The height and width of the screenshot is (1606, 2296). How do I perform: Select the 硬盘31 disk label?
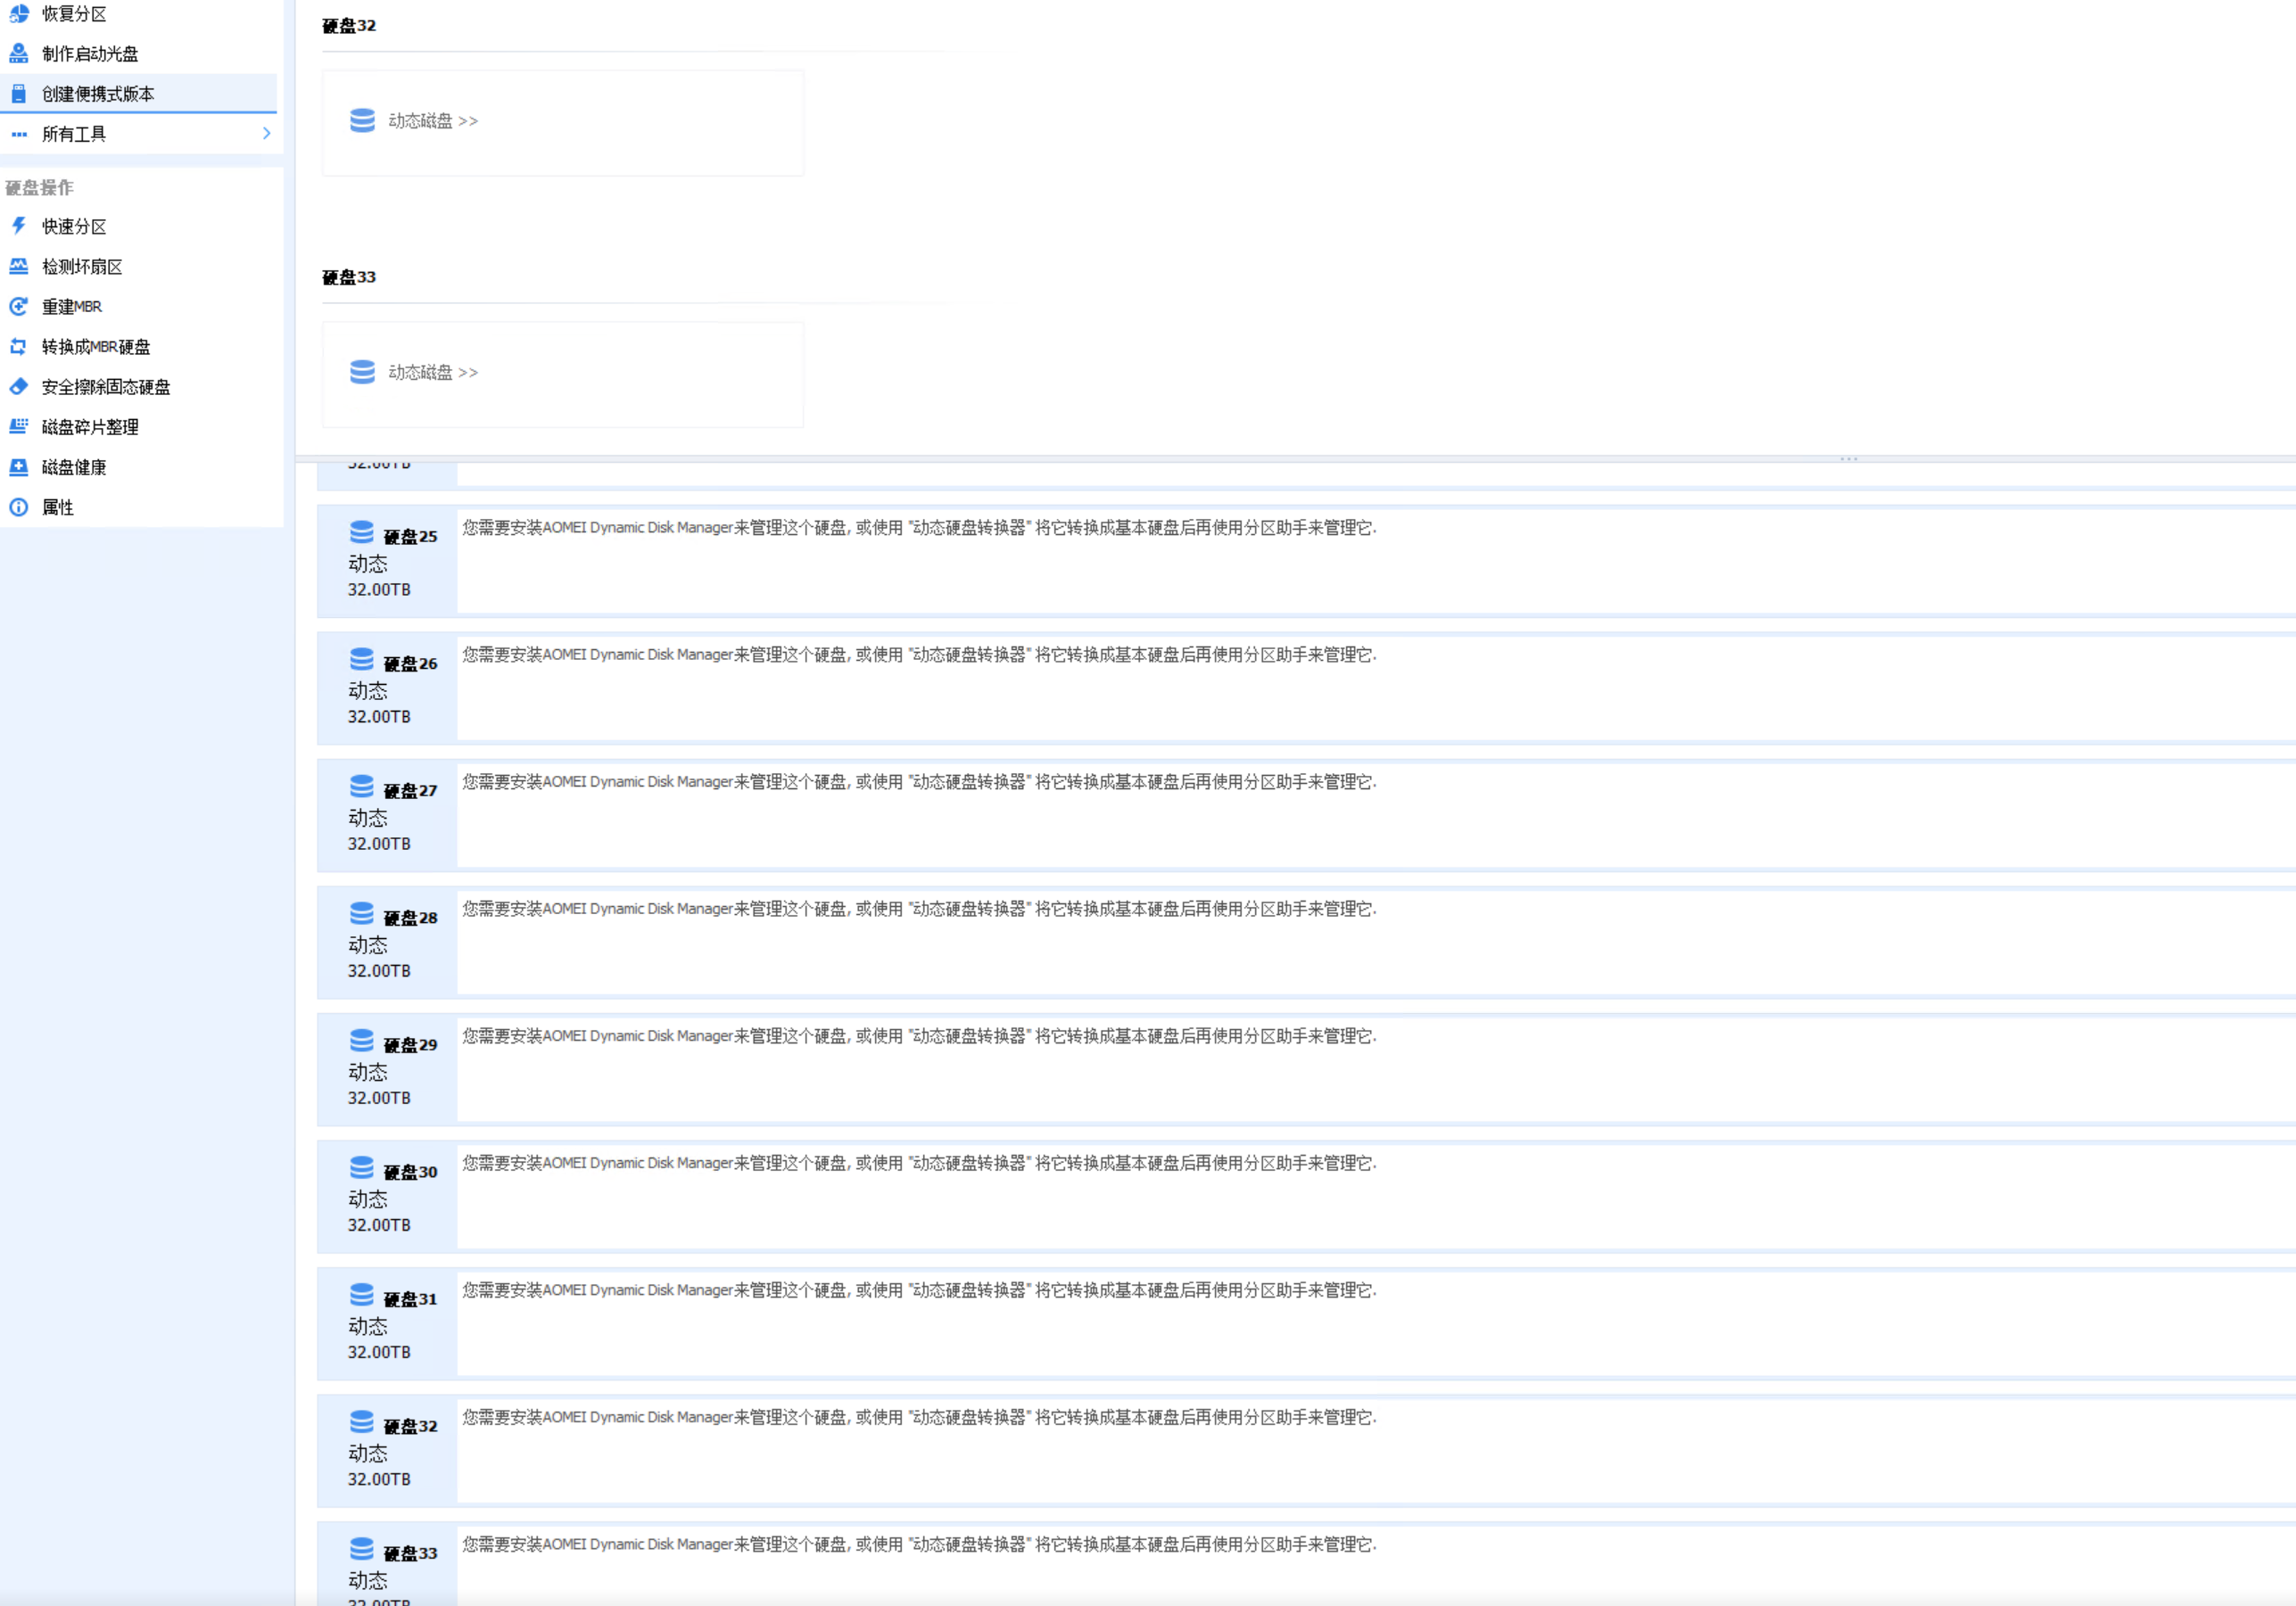410,1299
